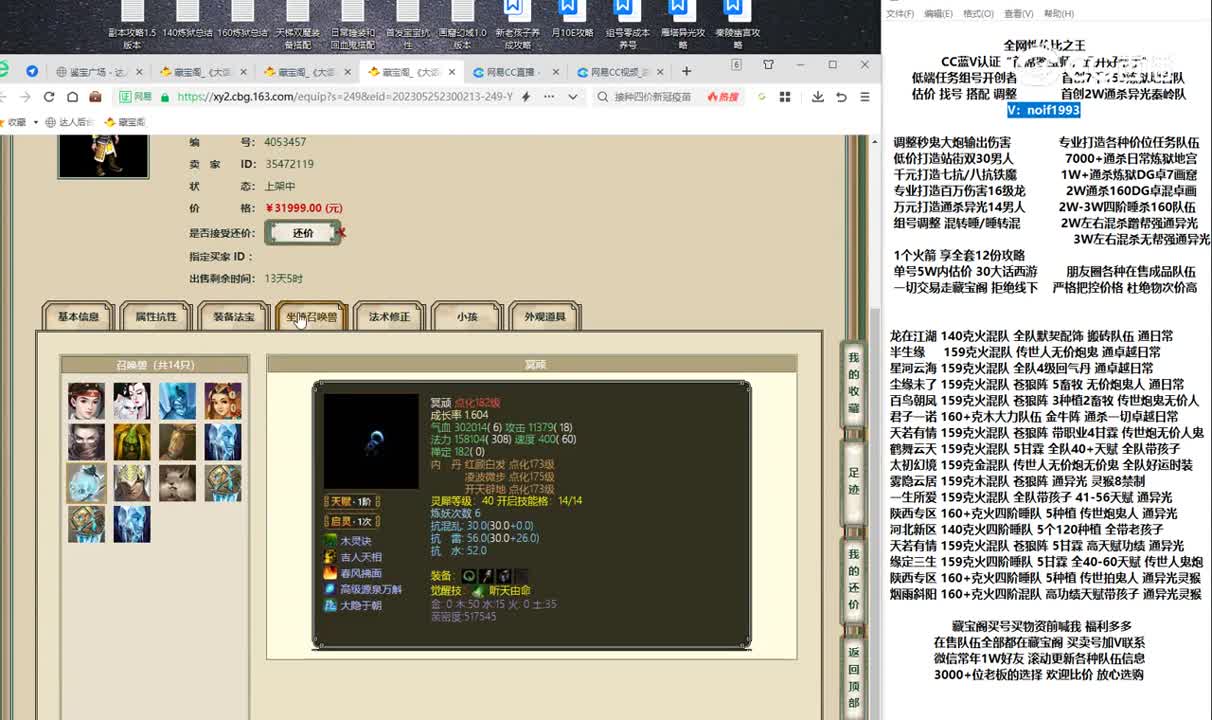Open the browser hamburger menu
The image size is (1212, 720).
coord(864,97)
